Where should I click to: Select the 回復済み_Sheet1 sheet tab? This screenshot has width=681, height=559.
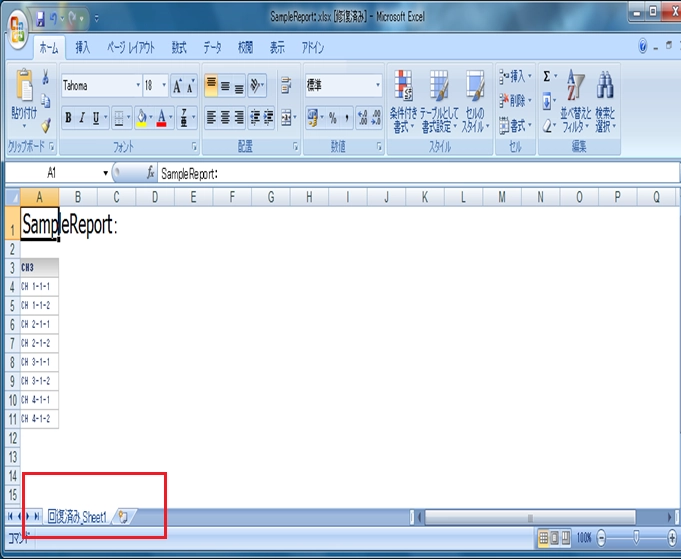tap(77, 517)
